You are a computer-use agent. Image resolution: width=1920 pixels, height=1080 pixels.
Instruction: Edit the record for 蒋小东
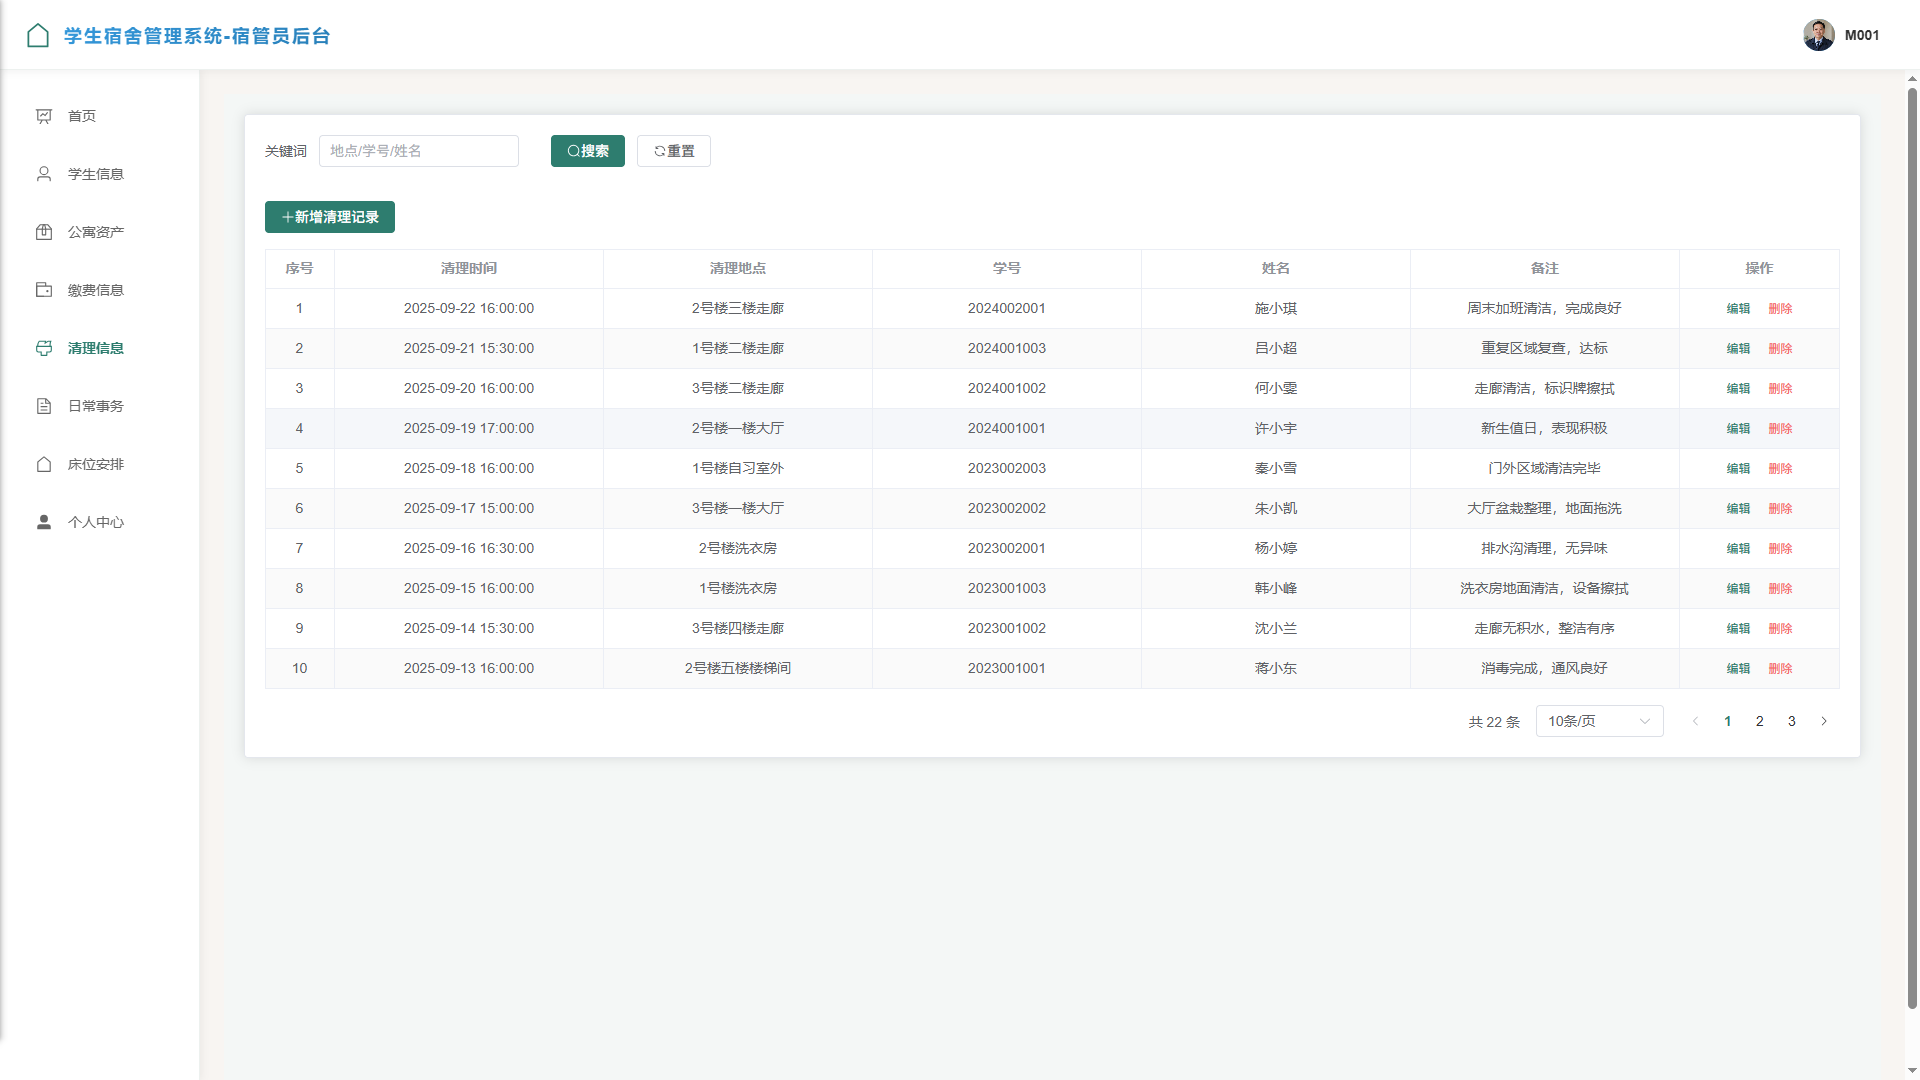1739,669
